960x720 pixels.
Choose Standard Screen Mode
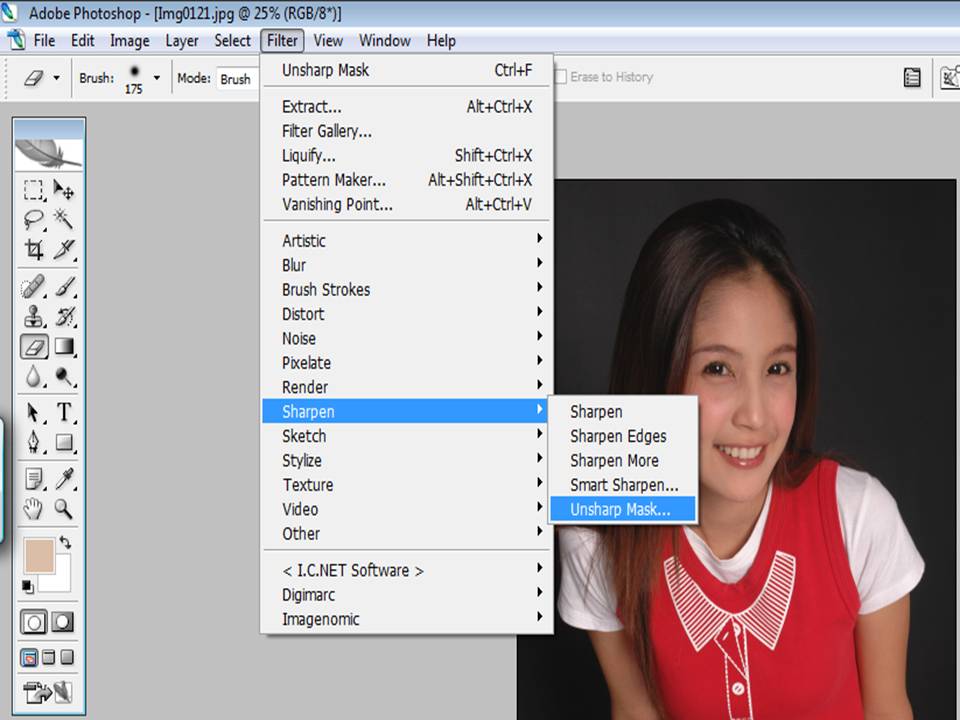tap(29, 658)
